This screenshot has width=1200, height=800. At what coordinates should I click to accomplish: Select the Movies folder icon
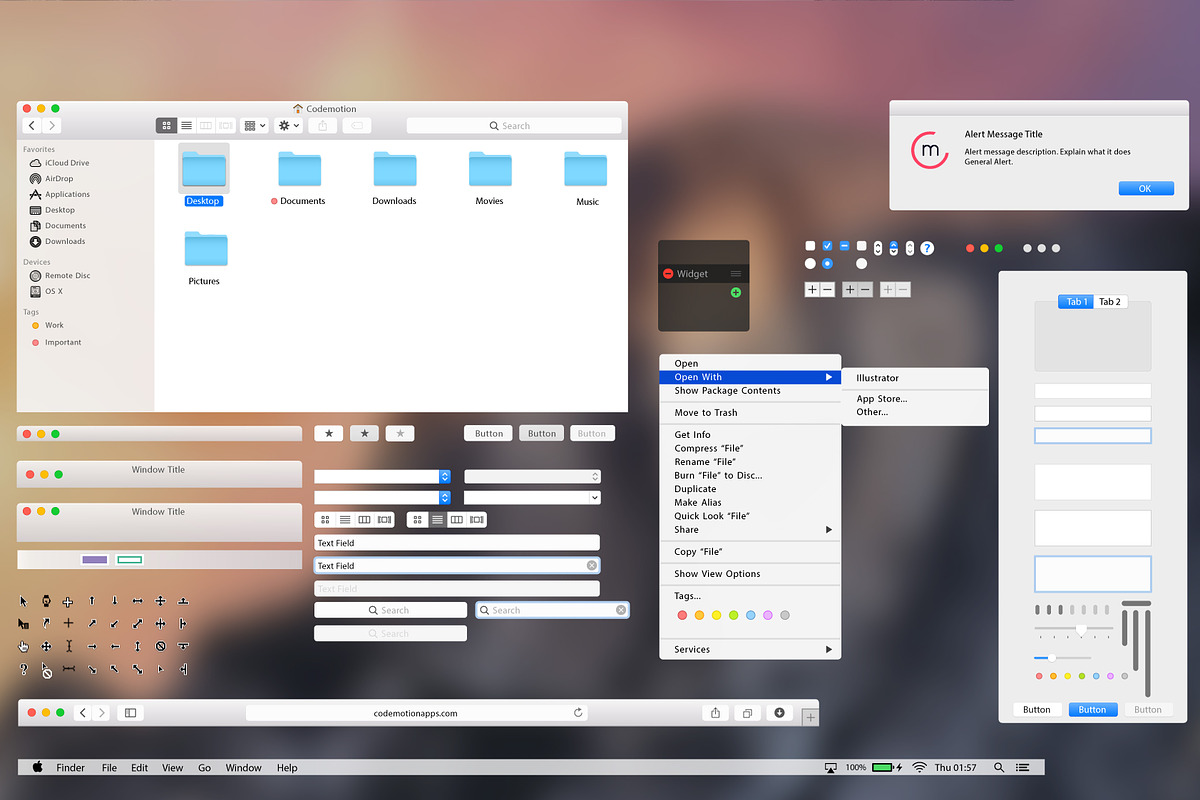click(490, 170)
